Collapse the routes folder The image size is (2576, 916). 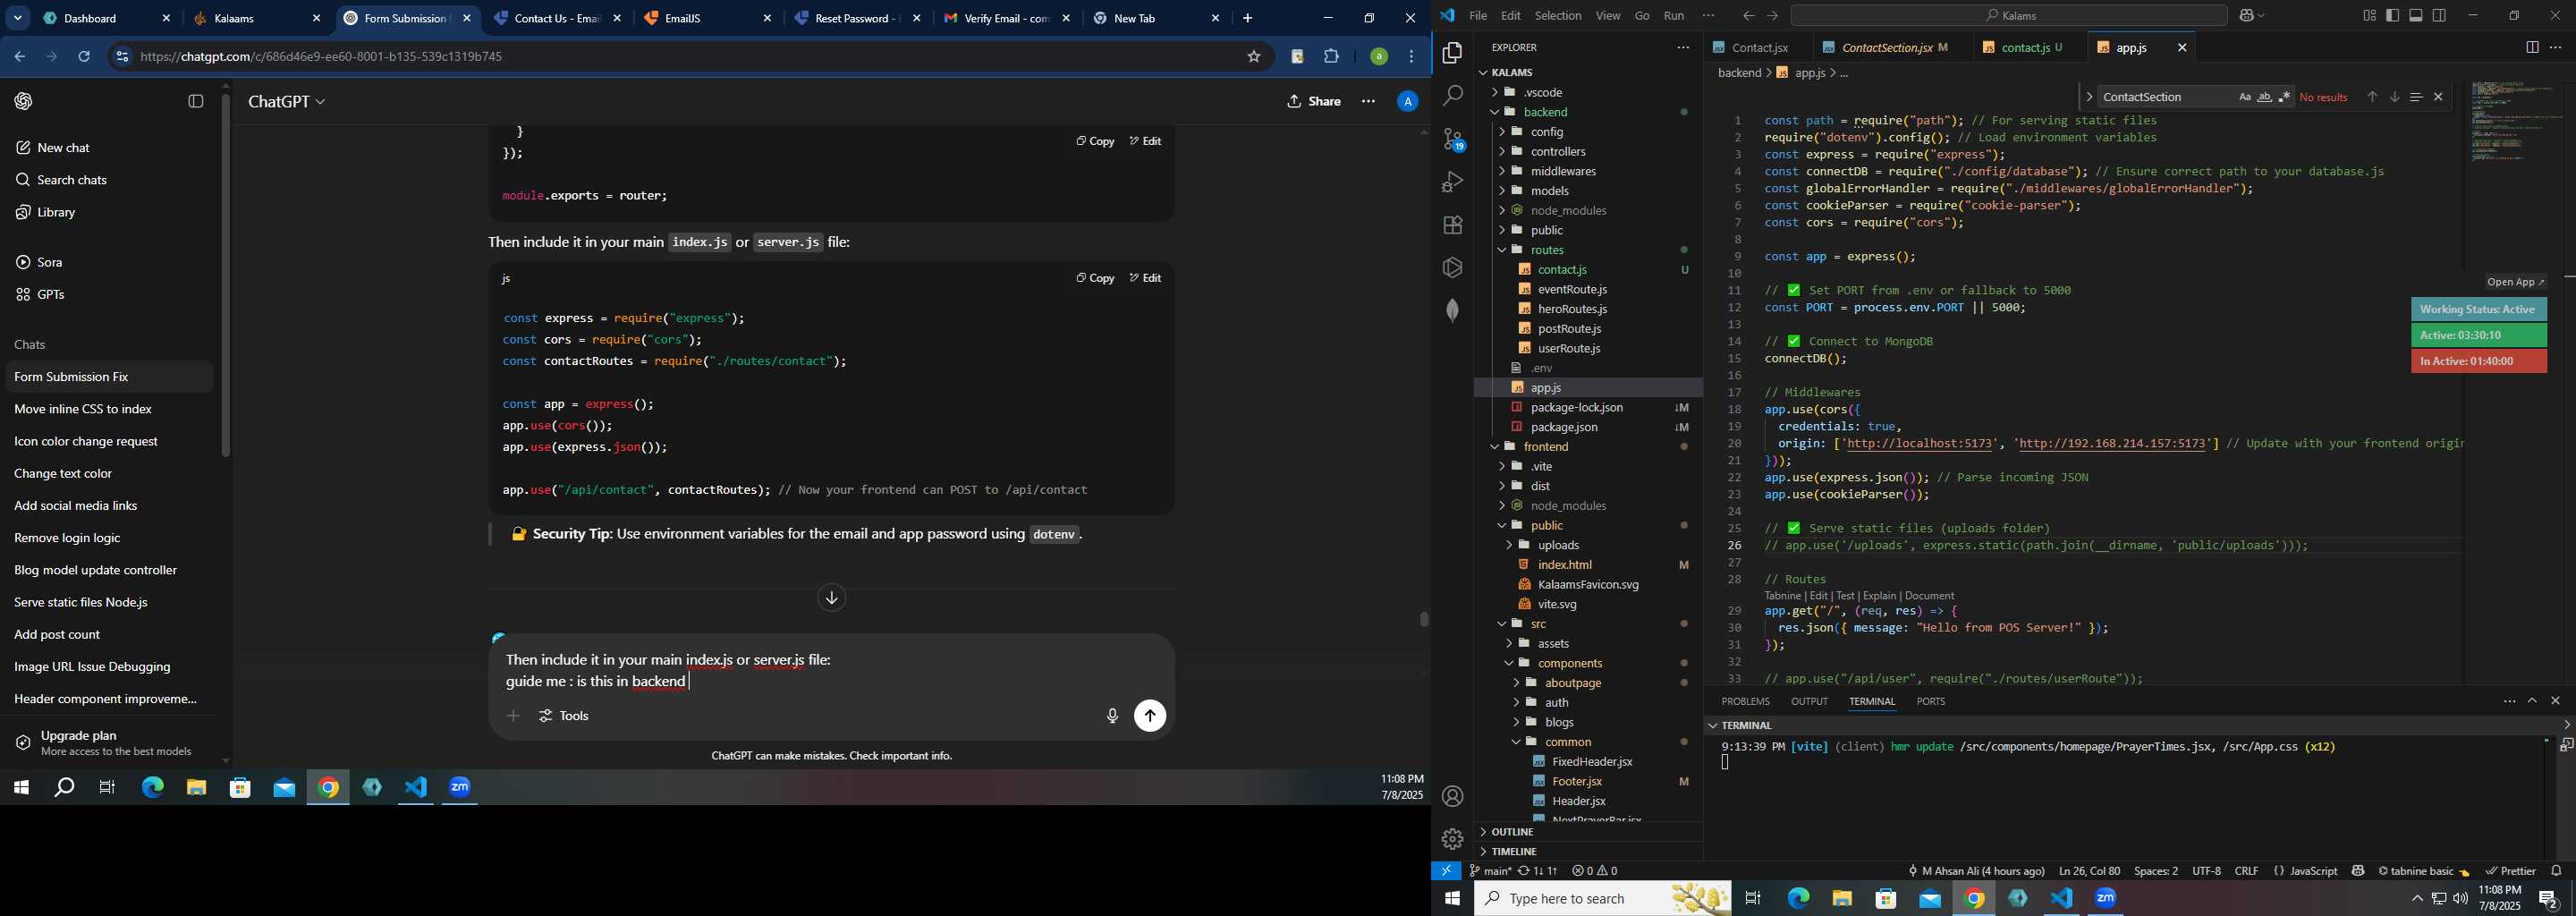[x=1587, y=250]
